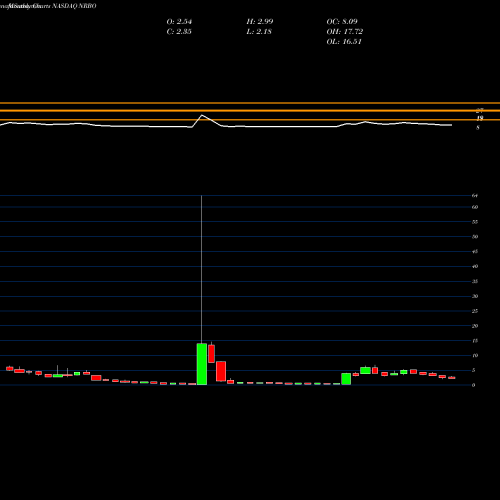
Task: Click the 'OL: 16.51' value
Action: [x=344, y=41]
